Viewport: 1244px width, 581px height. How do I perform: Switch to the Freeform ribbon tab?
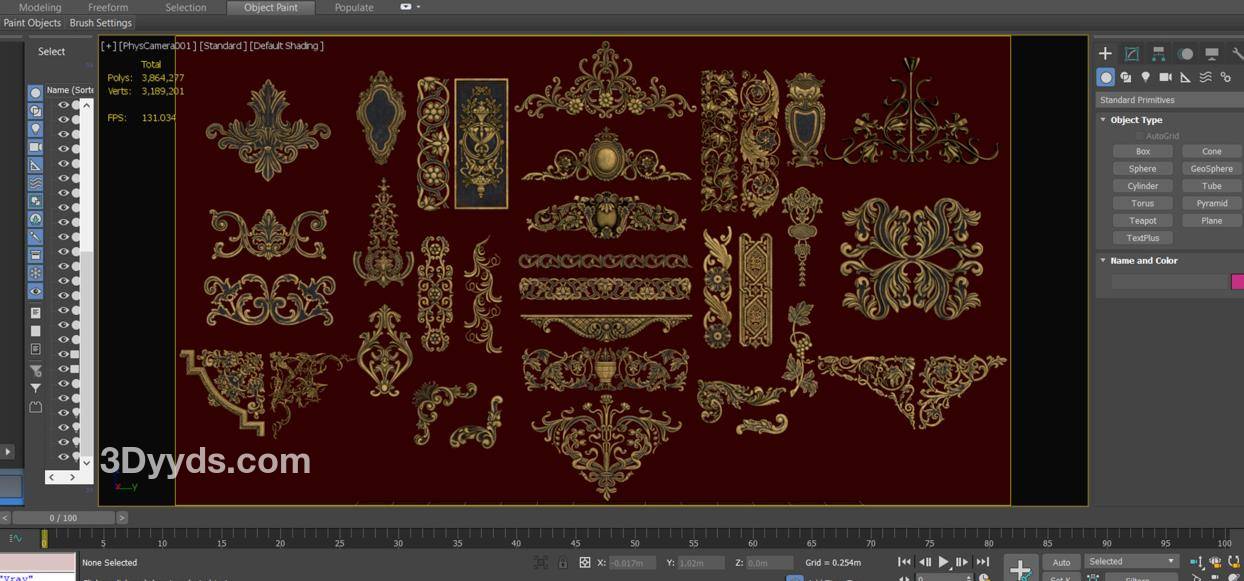click(x=108, y=7)
